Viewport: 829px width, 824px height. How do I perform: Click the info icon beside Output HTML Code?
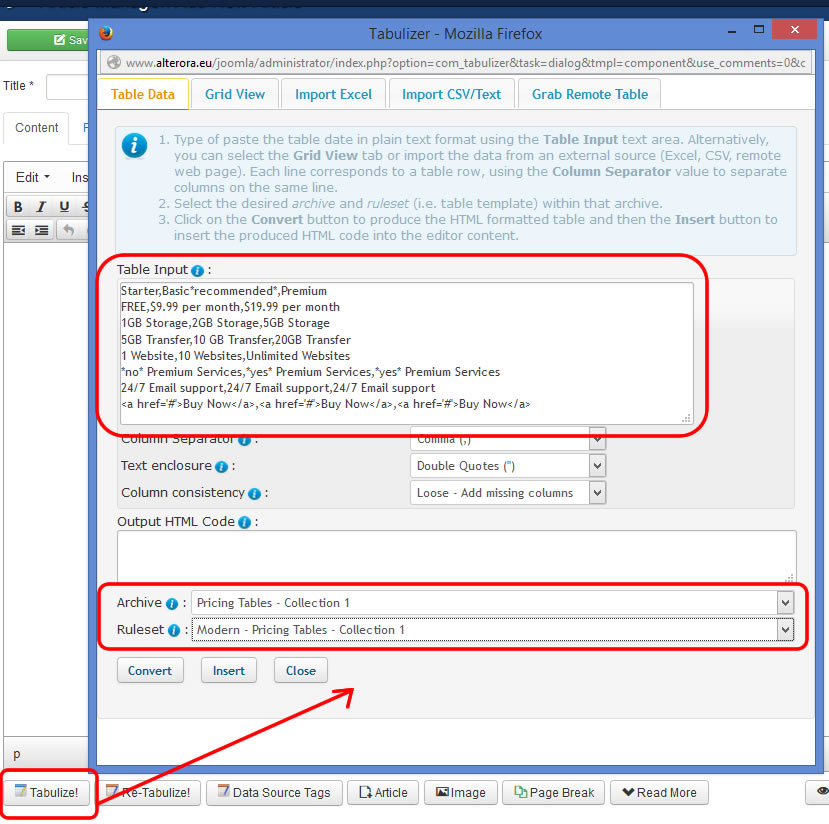244,522
